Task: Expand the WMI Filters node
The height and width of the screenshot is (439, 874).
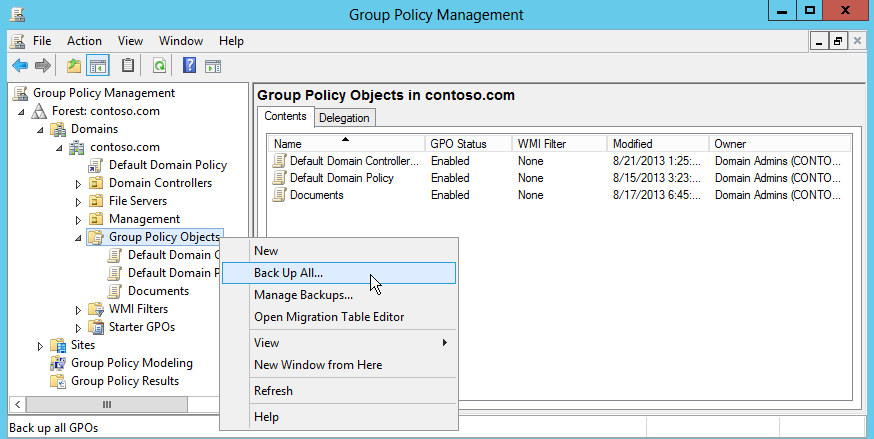Action: pos(78,310)
